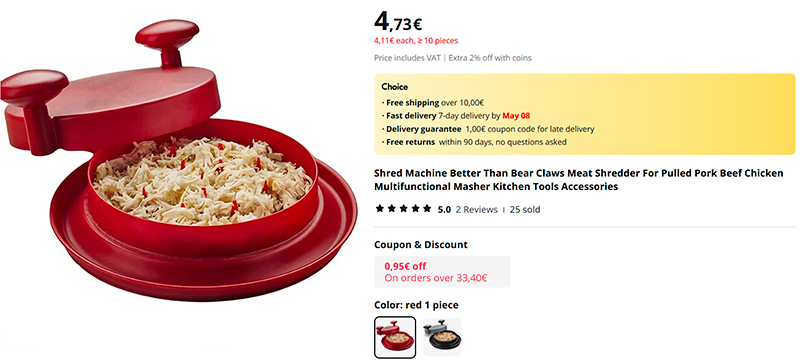Select the red color variant thumbnail
Viewport: 800px width, 364px height.
pos(395,337)
